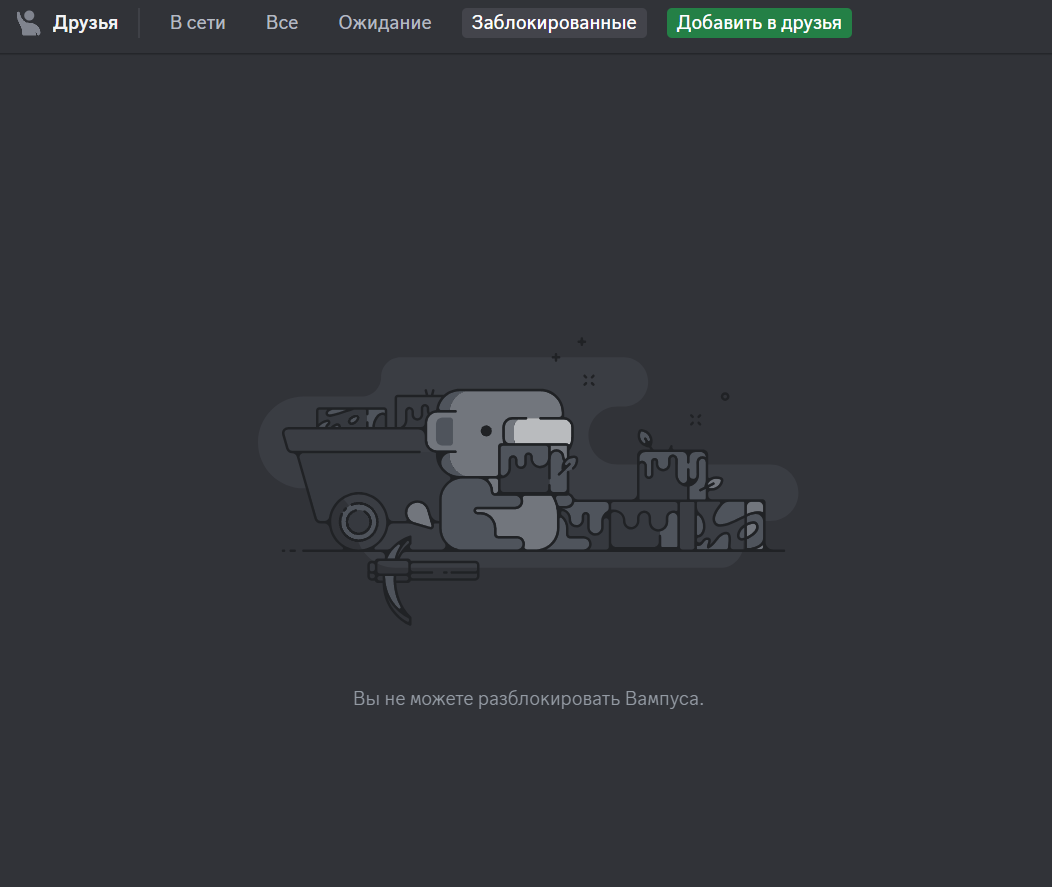Viewport: 1052px width, 887px height.
Task: Click the Друзья header label
Action: 85,23
